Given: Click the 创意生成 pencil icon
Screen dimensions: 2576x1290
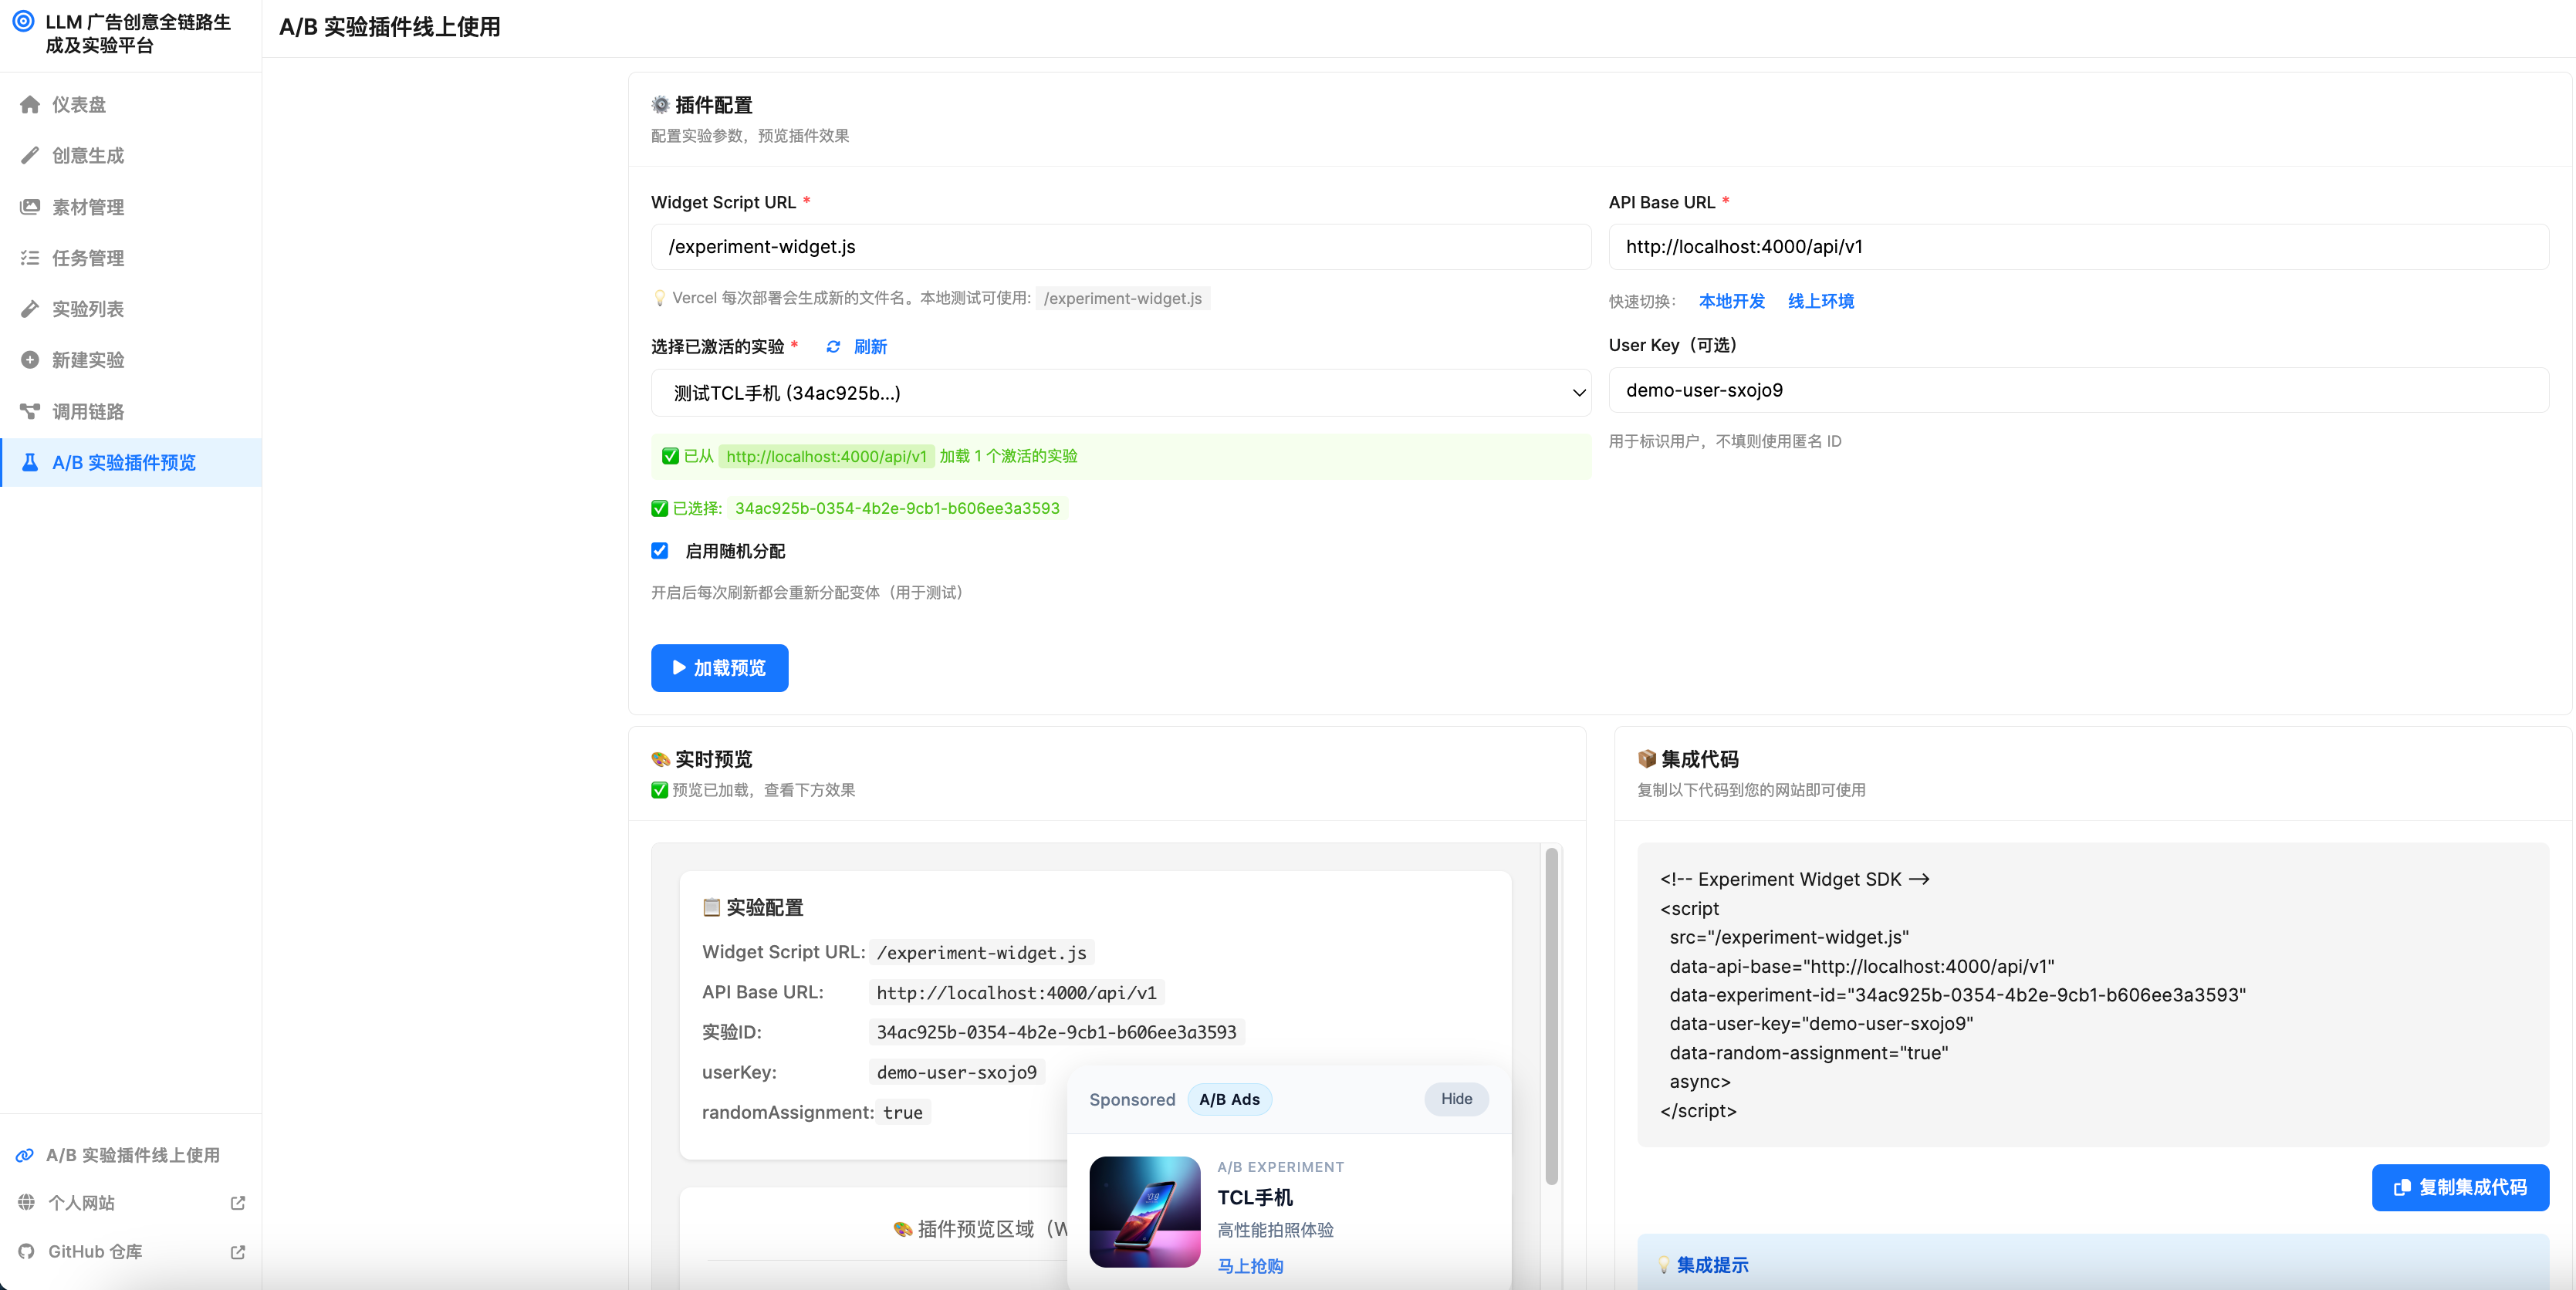Looking at the screenshot, I should (30, 156).
